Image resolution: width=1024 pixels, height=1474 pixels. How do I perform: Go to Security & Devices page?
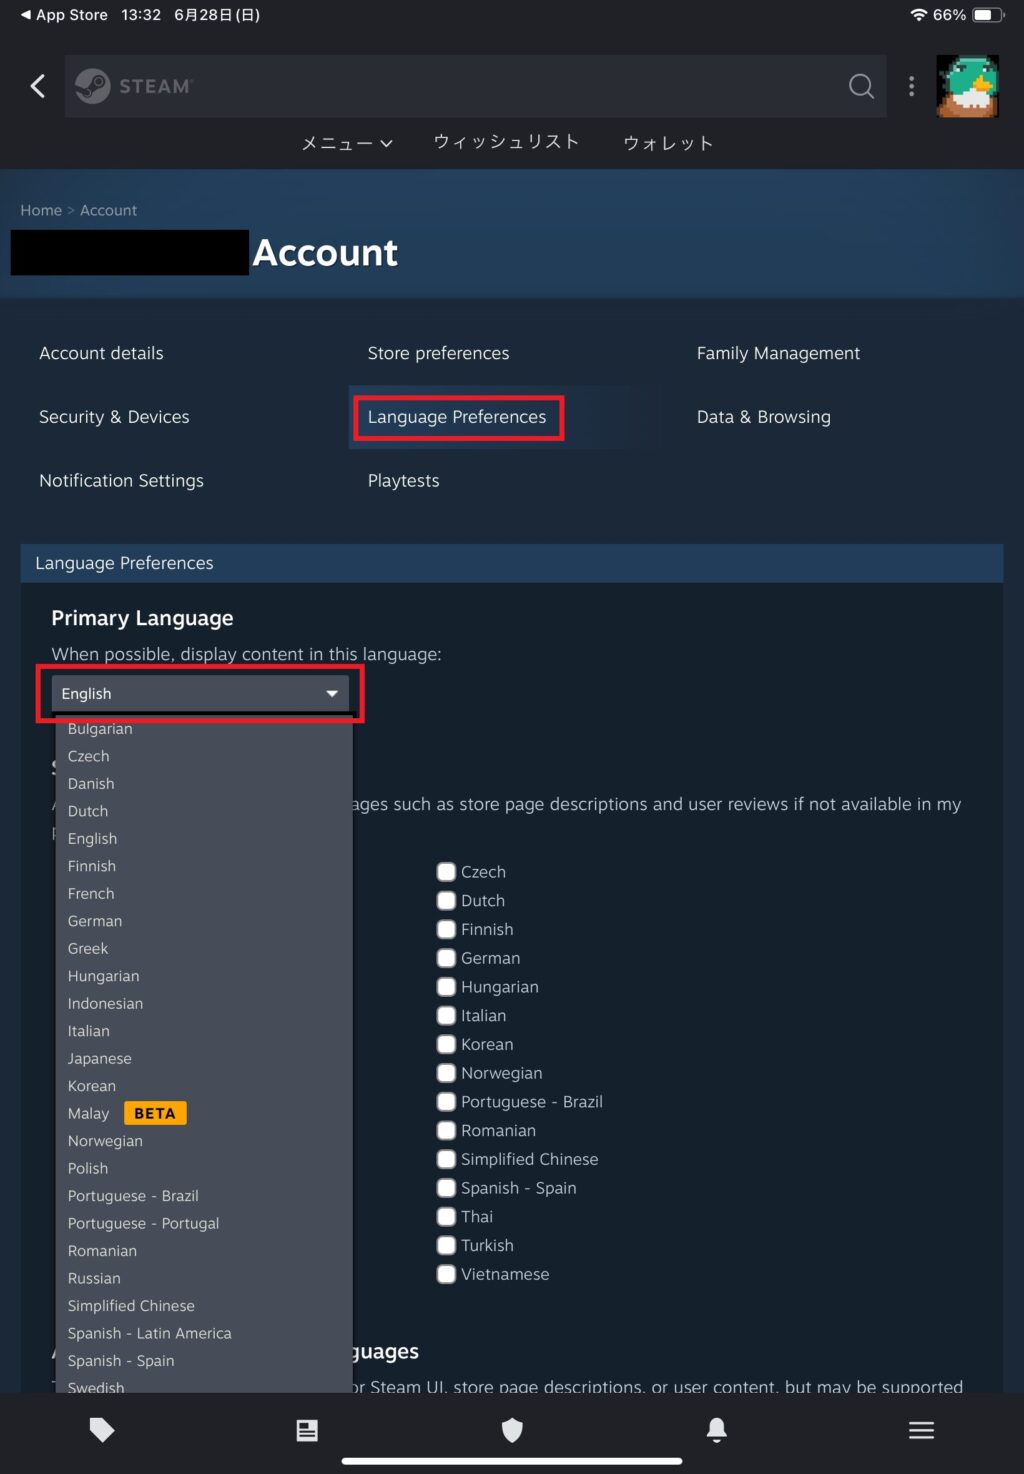(114, 417)
